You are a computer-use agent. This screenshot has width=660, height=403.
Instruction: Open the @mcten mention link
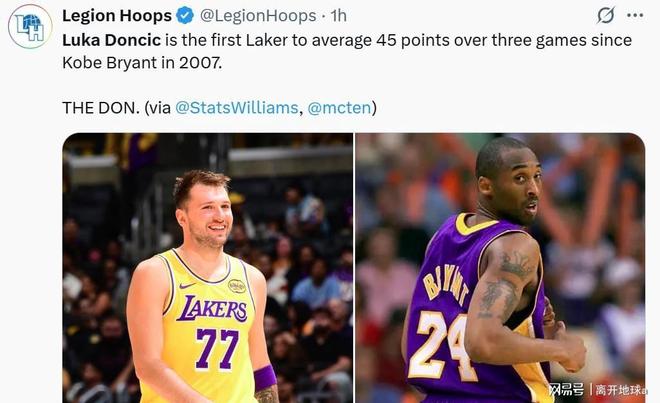tap(341, 107)
